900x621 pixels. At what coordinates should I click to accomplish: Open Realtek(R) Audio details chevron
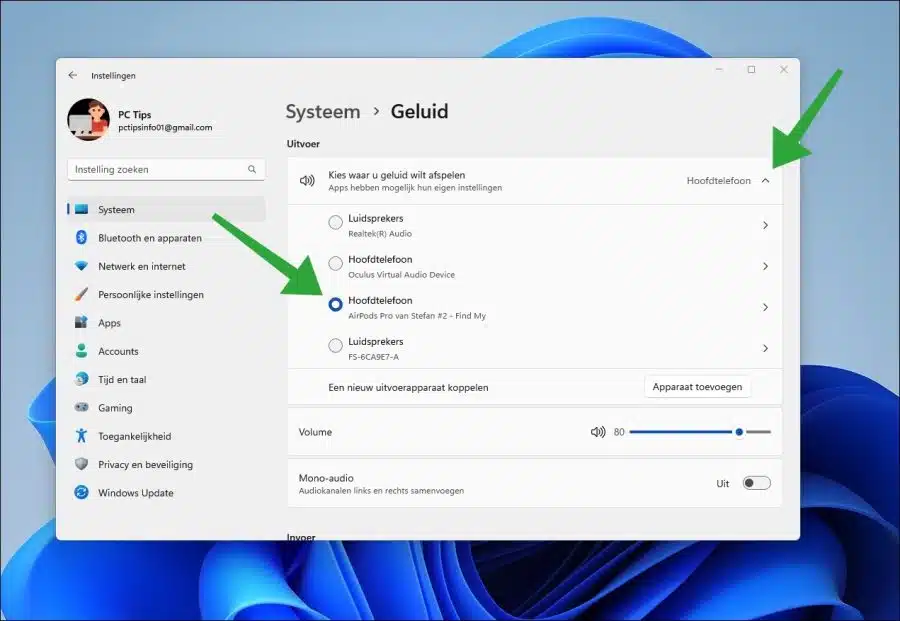coord(765,225)
